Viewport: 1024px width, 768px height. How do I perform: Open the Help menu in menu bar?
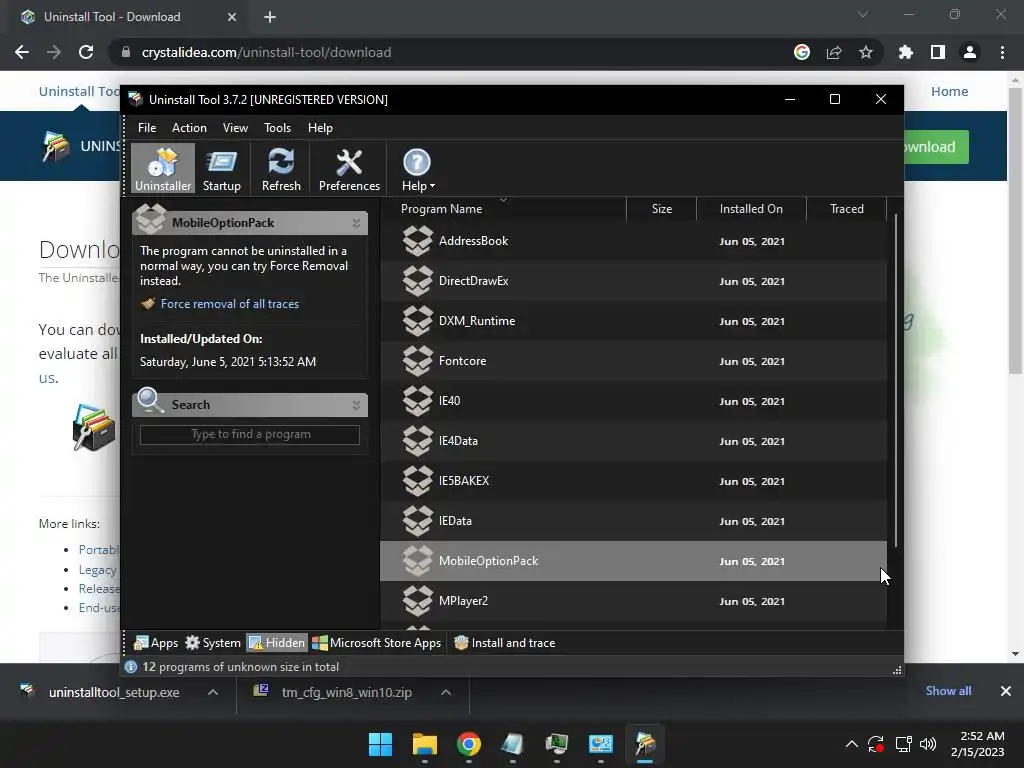pyautogui.click(x=320, y=128)
